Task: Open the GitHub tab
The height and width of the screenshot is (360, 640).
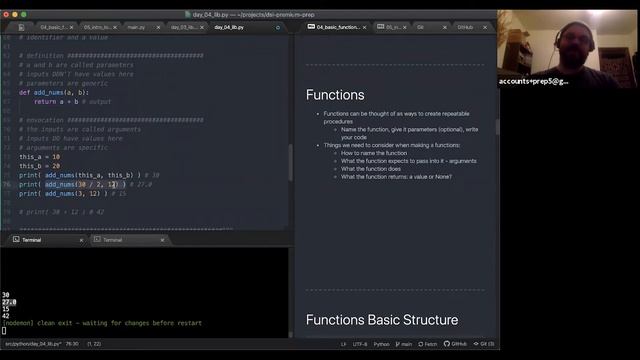Action: coord(465,27)
